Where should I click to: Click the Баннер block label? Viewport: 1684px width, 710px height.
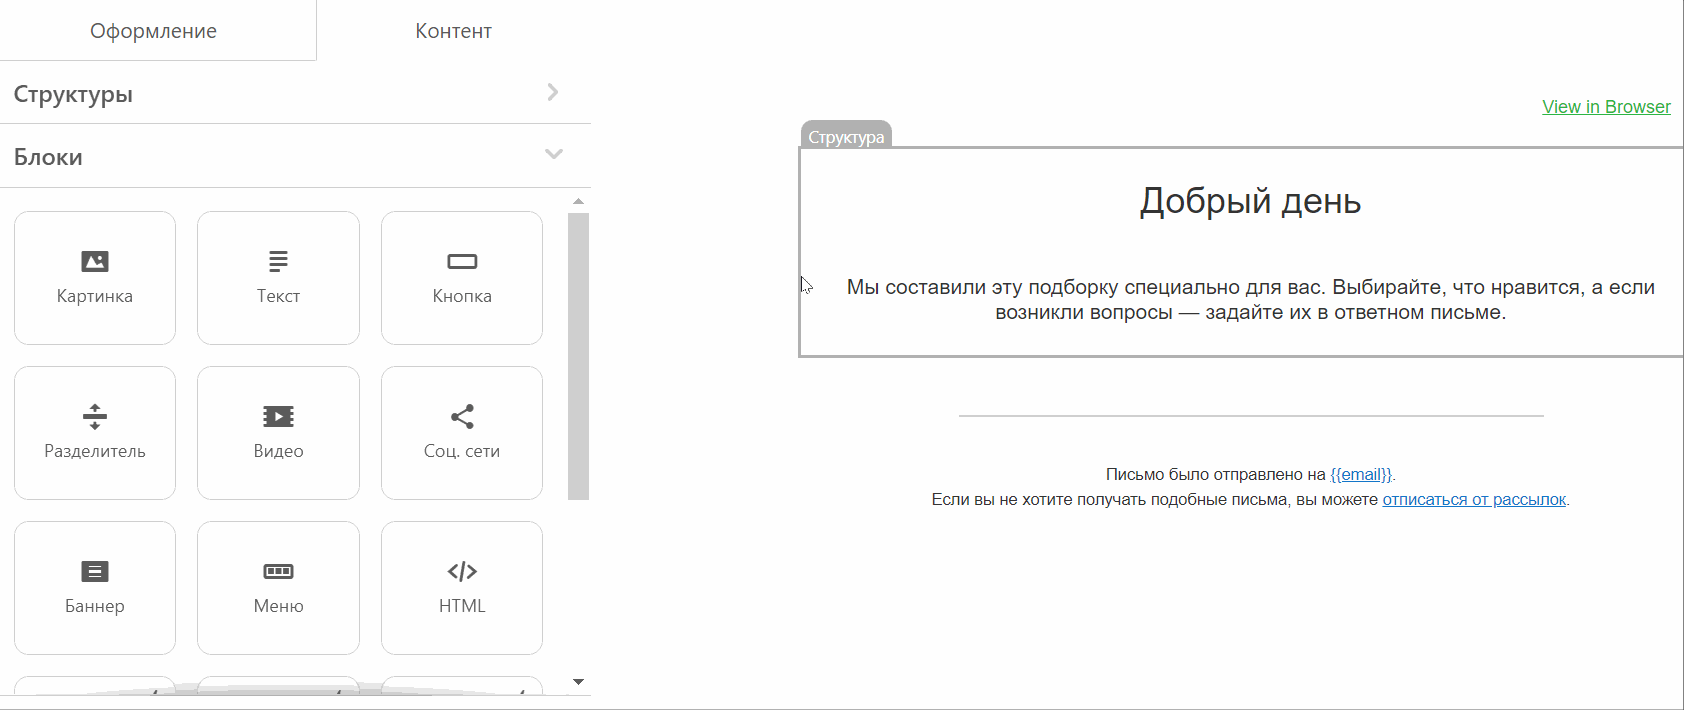pyautogui.click(x=95, y=606)
